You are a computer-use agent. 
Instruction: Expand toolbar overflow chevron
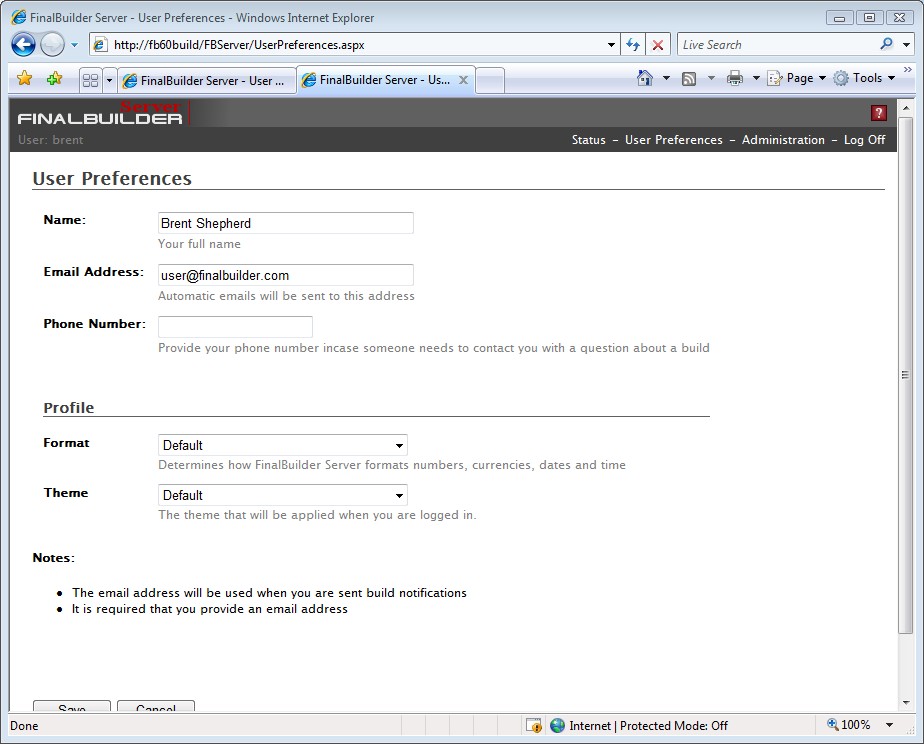coord(908,70)
